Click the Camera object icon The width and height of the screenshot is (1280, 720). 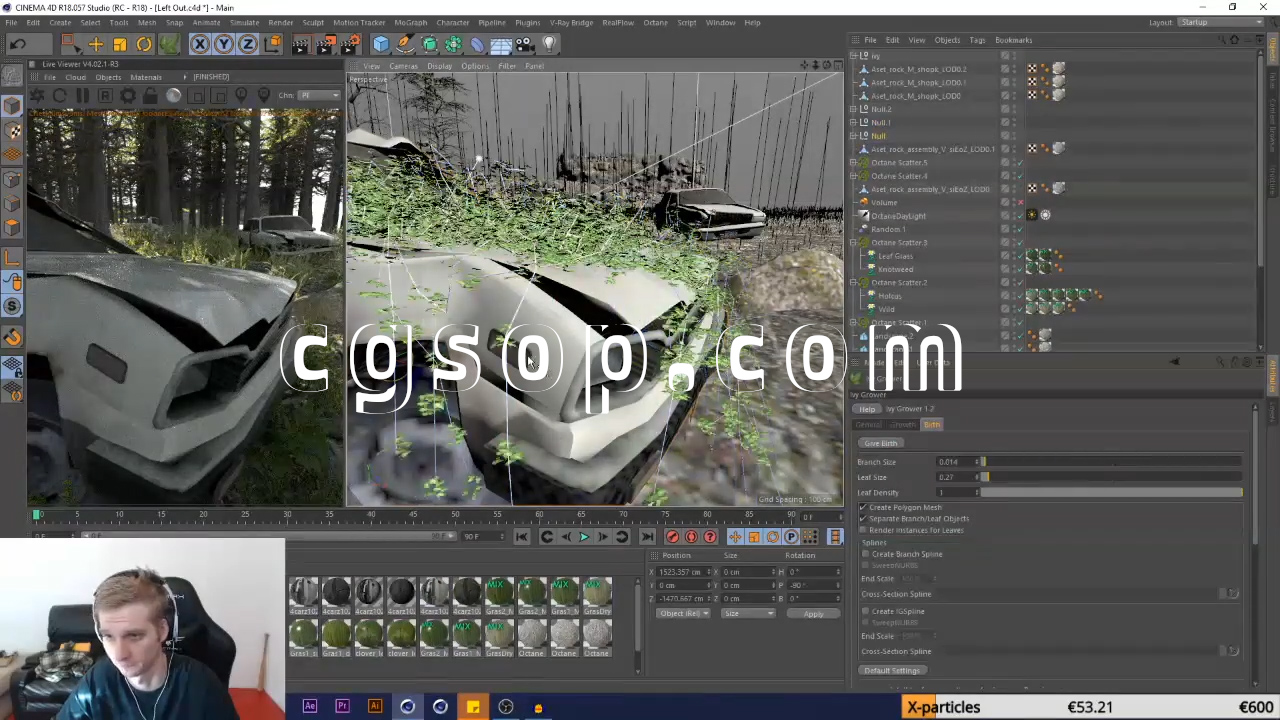pos(525,44)
